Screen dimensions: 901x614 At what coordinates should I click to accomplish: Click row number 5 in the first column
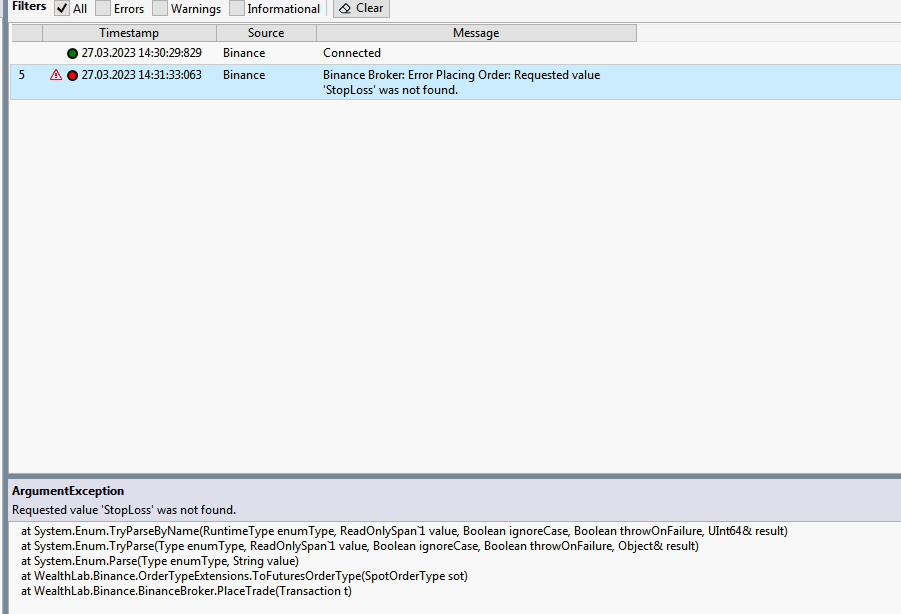(x=22, y=75)
